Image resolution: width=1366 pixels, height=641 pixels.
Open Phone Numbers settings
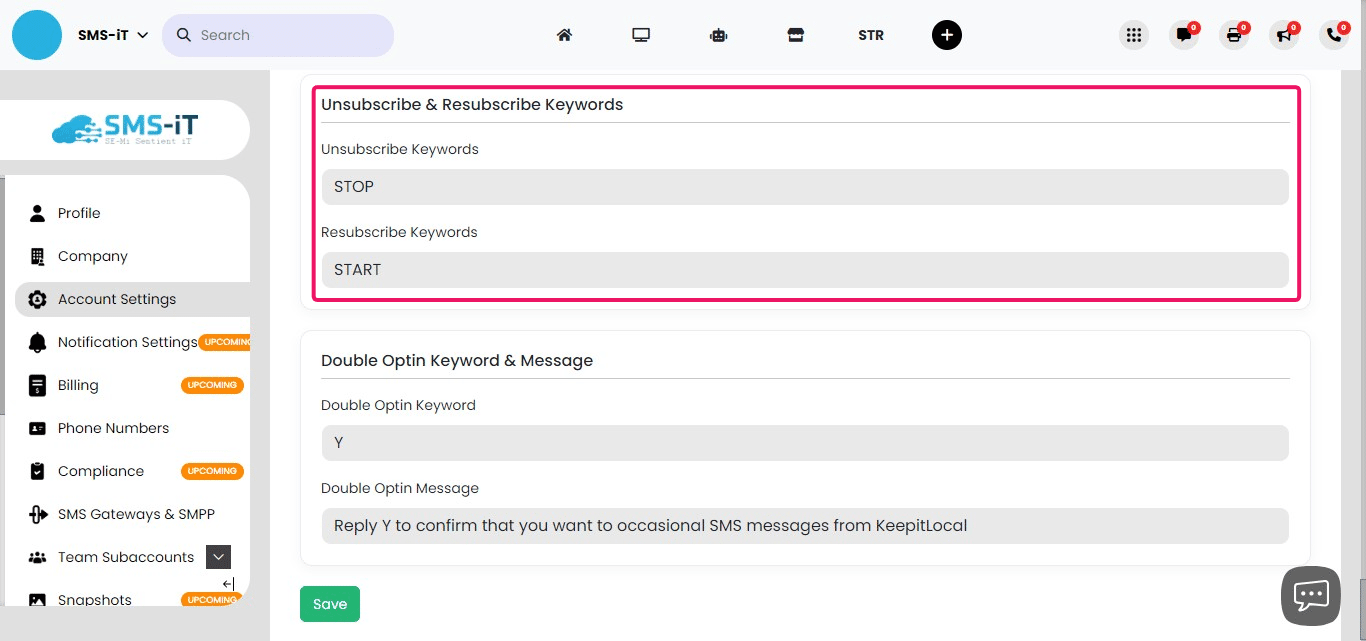coord(113,428)
